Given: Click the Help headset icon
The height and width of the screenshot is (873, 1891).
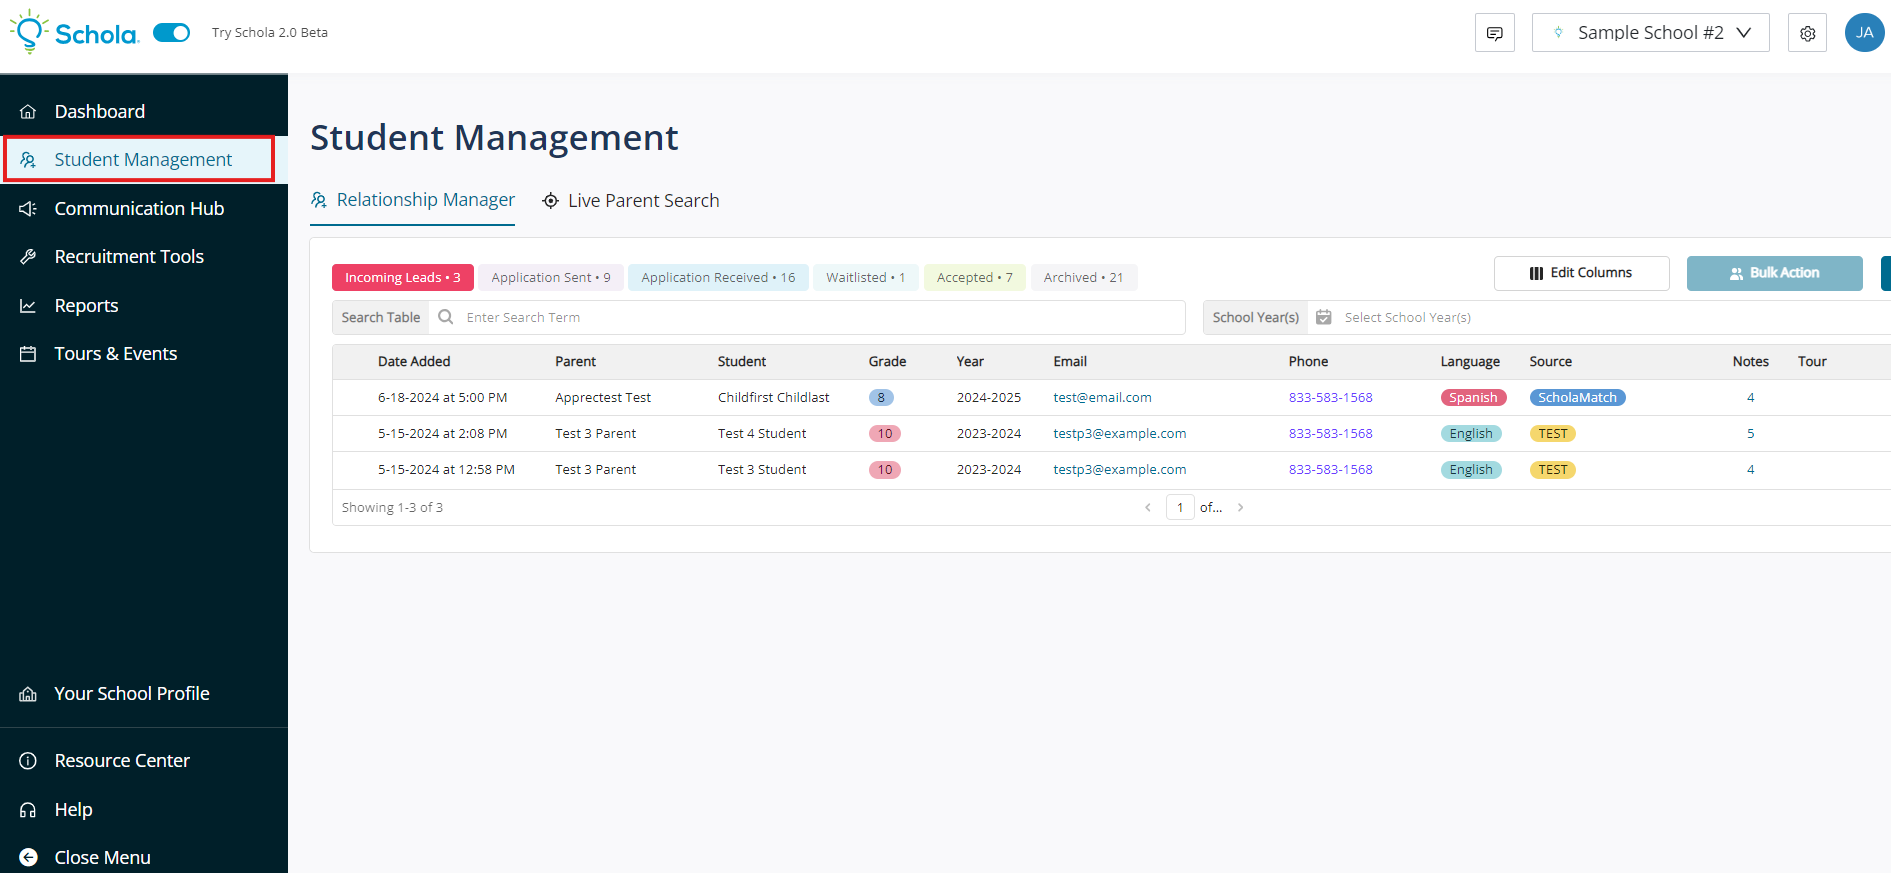Looking at the screenshot, I should click(28, 810).
